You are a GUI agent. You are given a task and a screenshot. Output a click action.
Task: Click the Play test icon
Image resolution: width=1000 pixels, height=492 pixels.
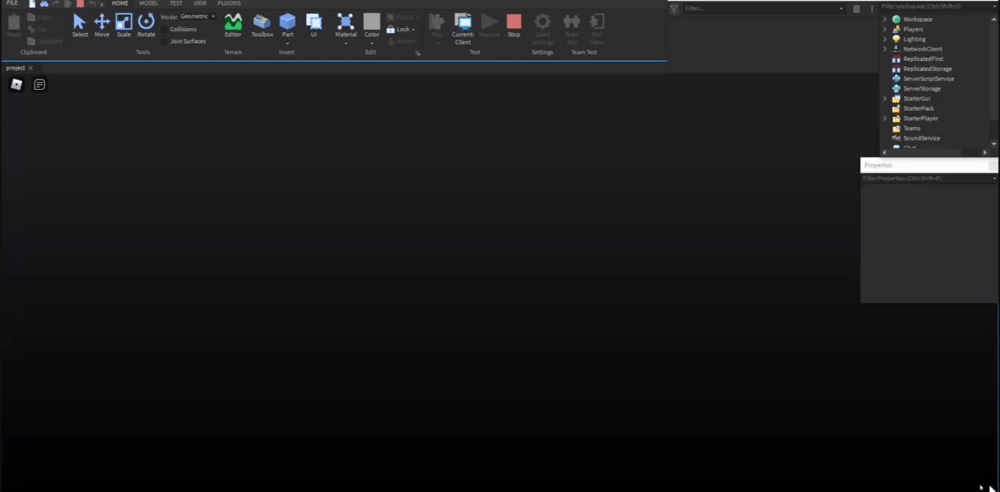[x=437, y=23]
